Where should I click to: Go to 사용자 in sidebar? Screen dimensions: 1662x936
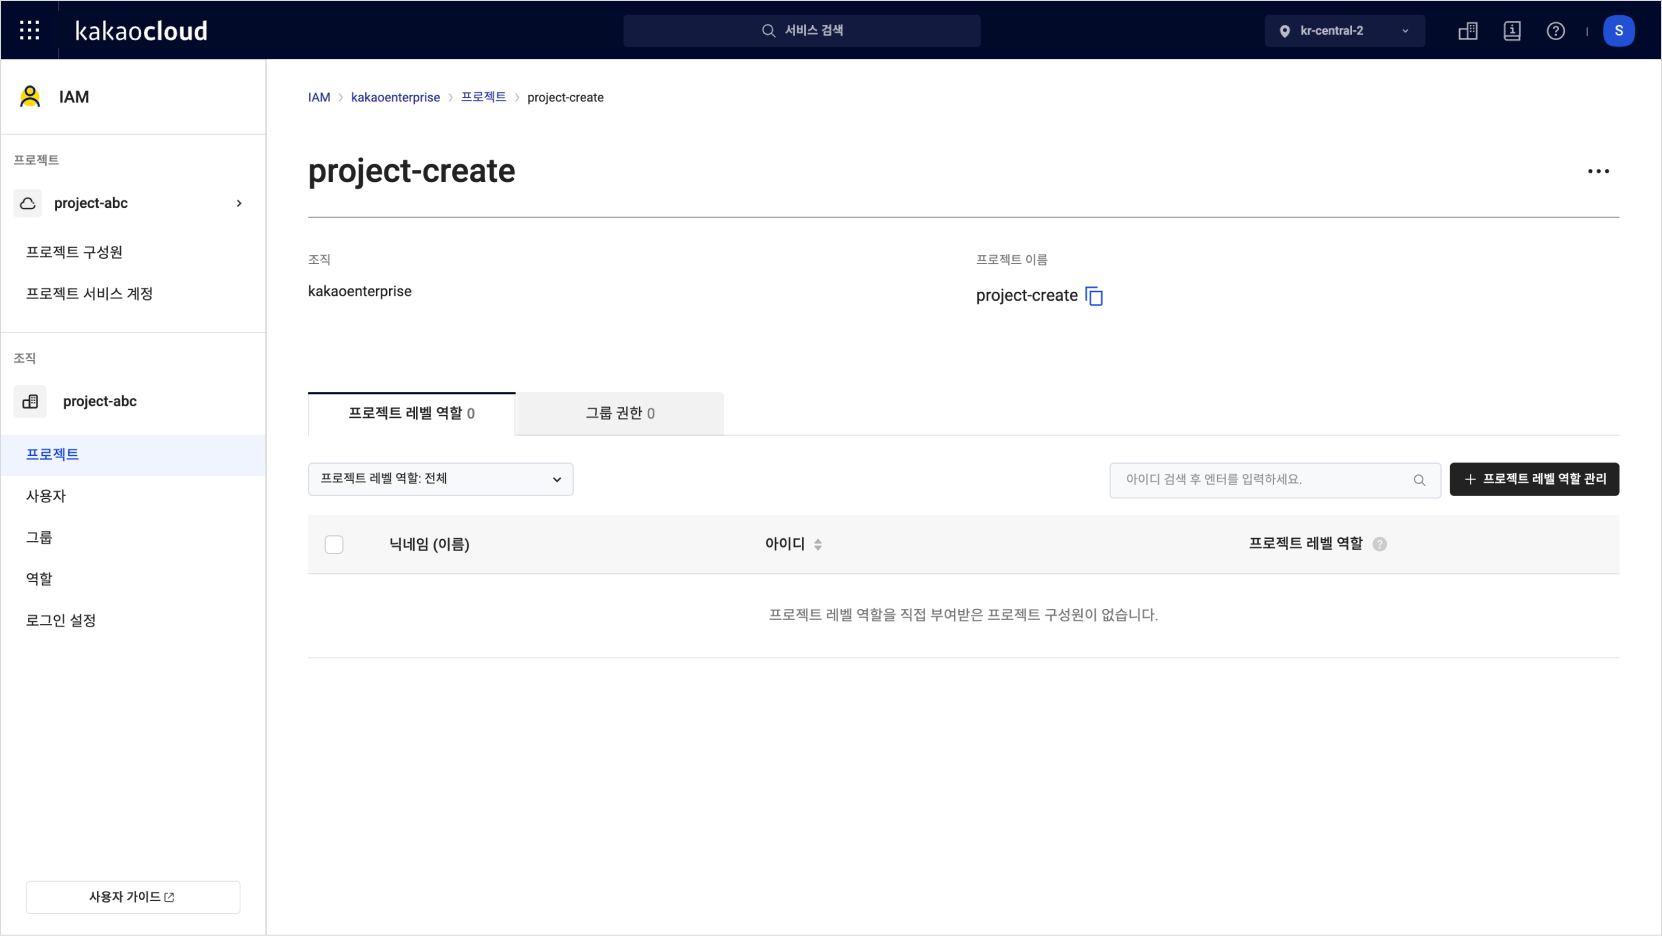46,496
